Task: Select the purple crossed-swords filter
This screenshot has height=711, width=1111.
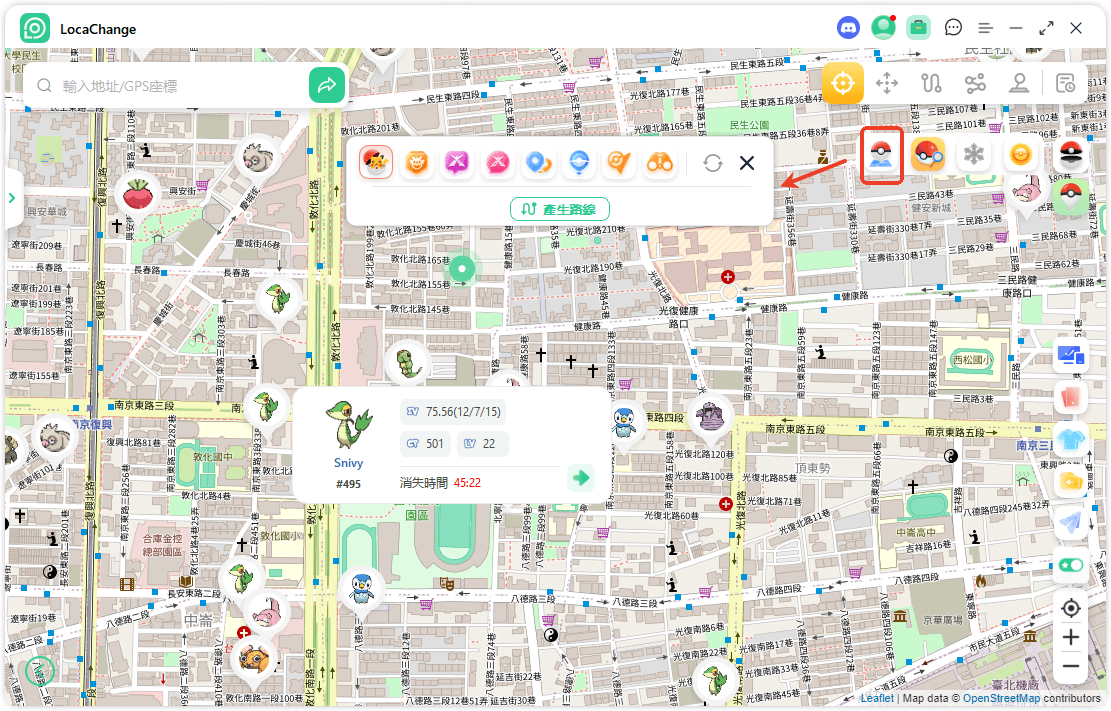Action: pyautogui.click(x=457, y=163)
